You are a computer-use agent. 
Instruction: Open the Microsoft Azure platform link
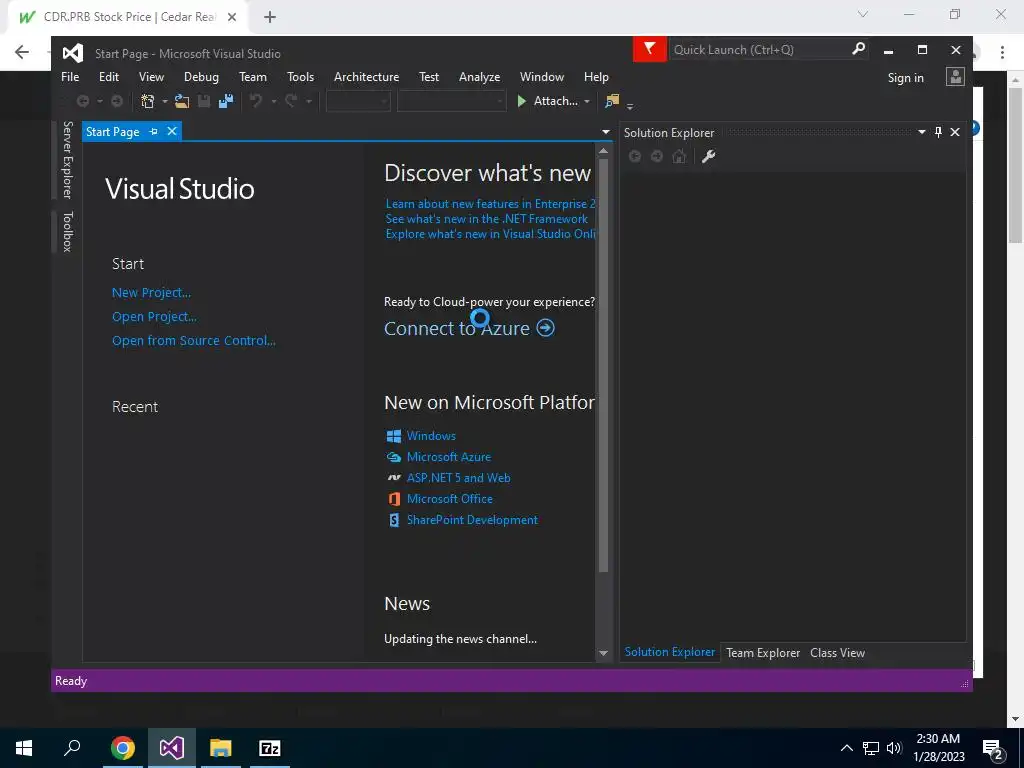[x=449, y=457]
